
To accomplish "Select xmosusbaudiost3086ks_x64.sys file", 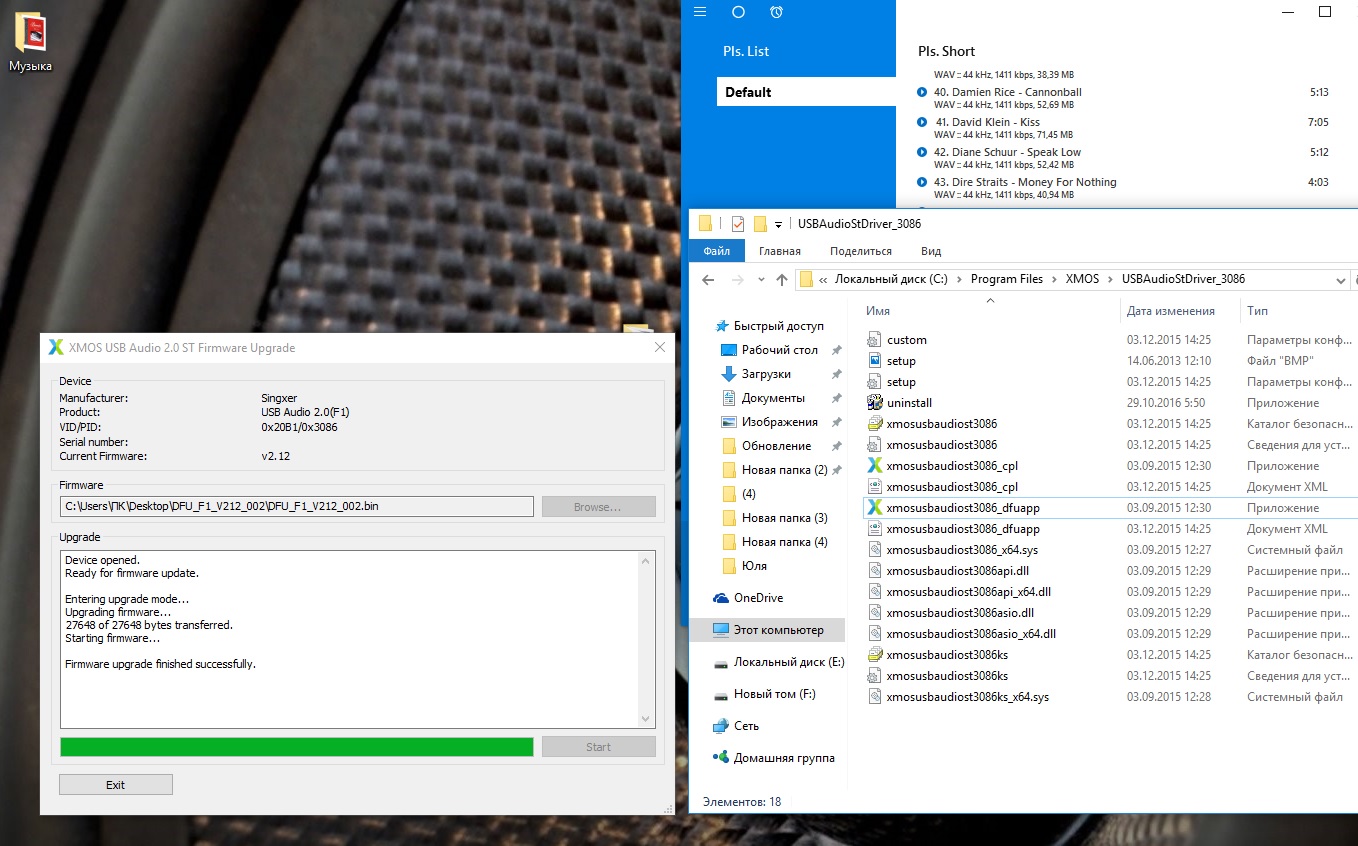I will [x=968, y=697].
